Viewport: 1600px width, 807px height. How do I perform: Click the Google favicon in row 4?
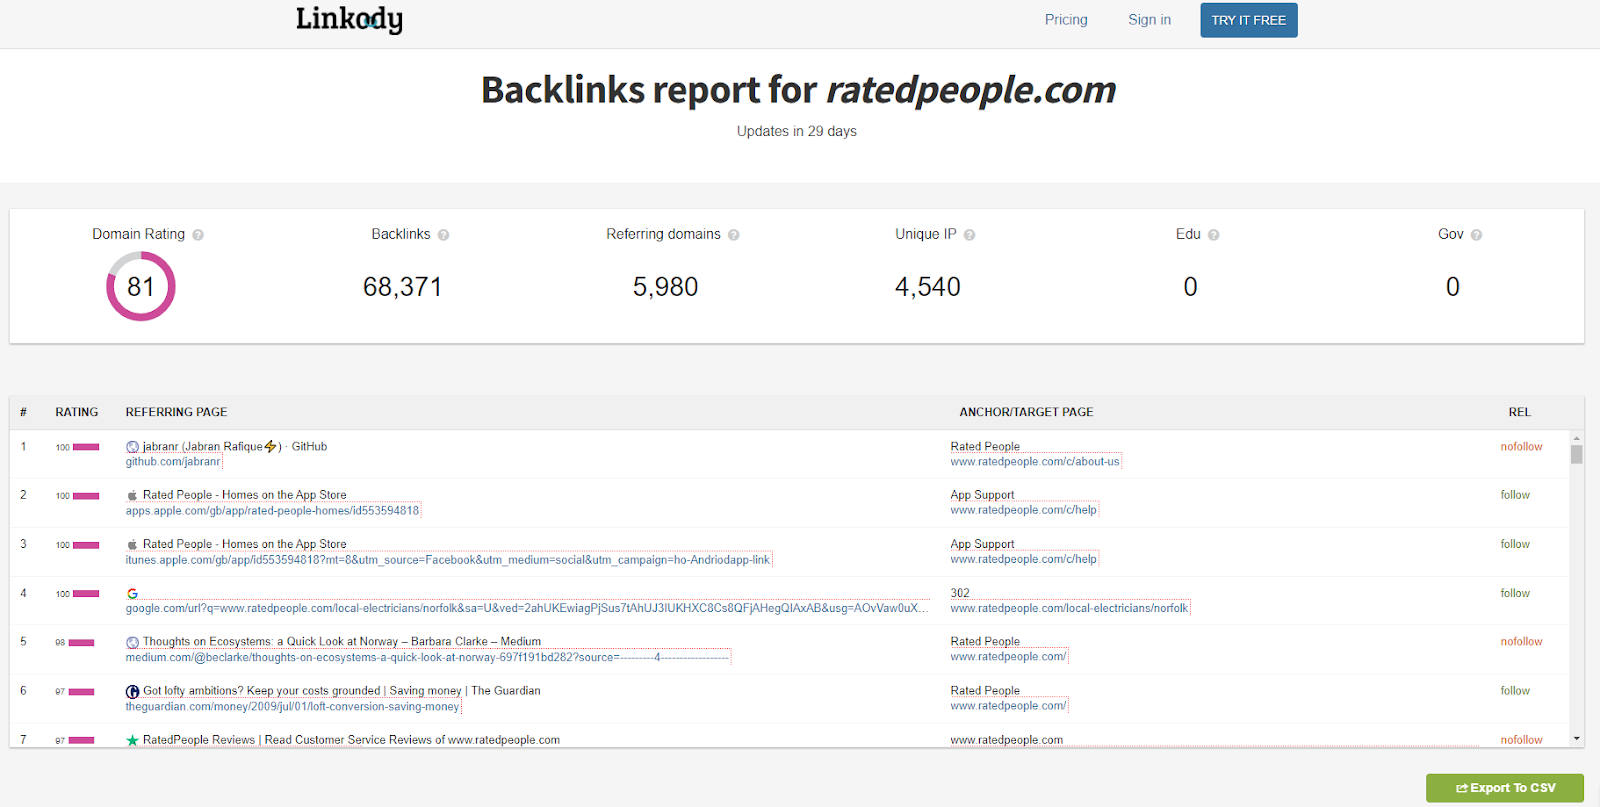[x=132, y=593]
